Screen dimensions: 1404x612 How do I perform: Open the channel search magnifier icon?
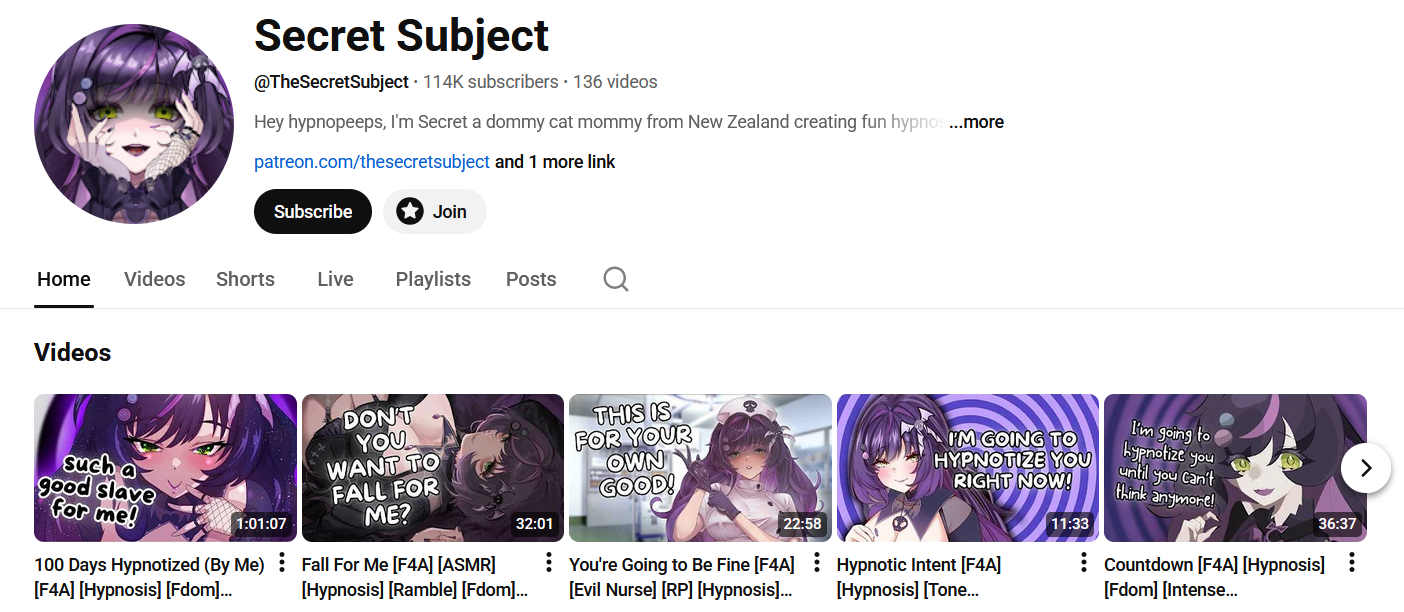click(616, 279)
